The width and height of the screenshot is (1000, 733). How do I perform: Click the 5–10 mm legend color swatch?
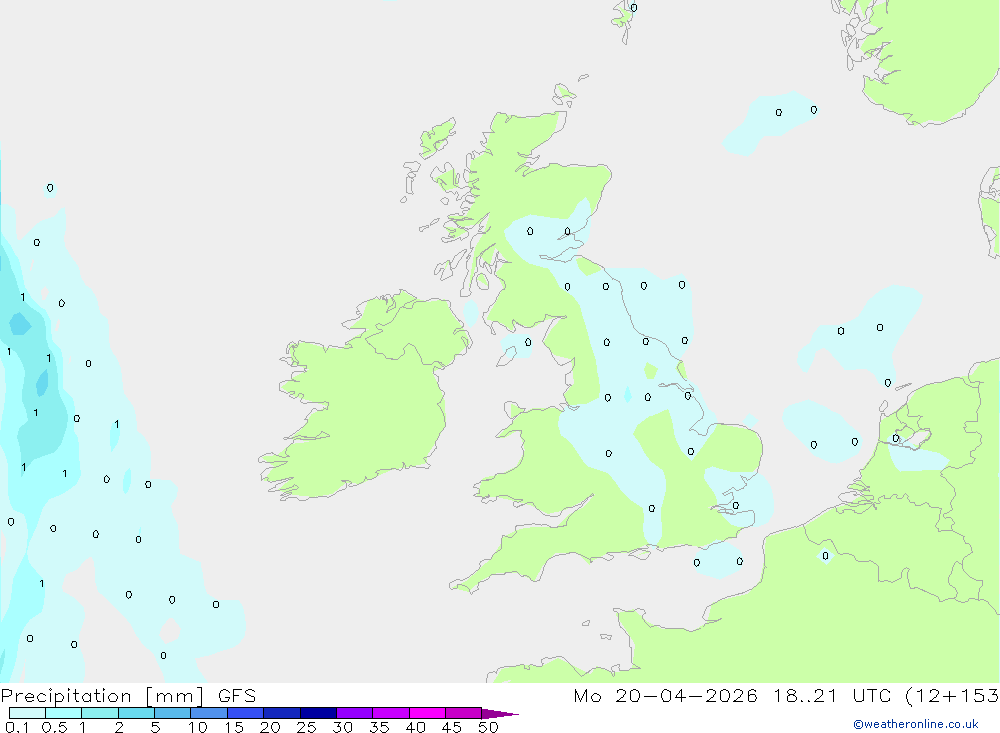[173, 713]
